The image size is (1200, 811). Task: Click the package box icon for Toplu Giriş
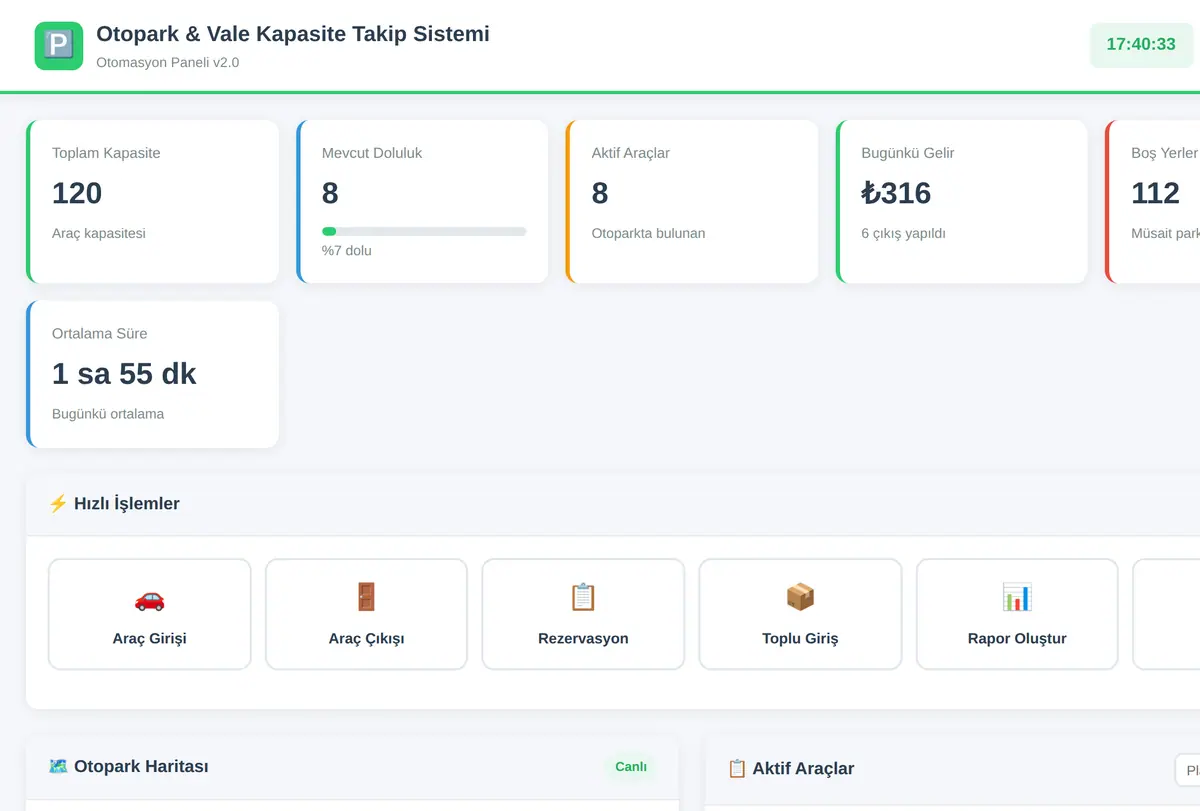[x=800, y=598]
